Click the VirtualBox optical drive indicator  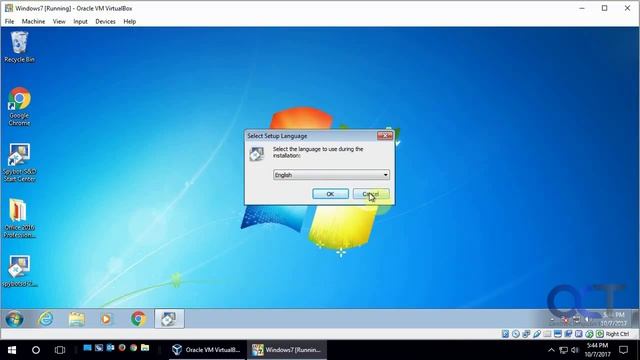(x=516, y=334)
